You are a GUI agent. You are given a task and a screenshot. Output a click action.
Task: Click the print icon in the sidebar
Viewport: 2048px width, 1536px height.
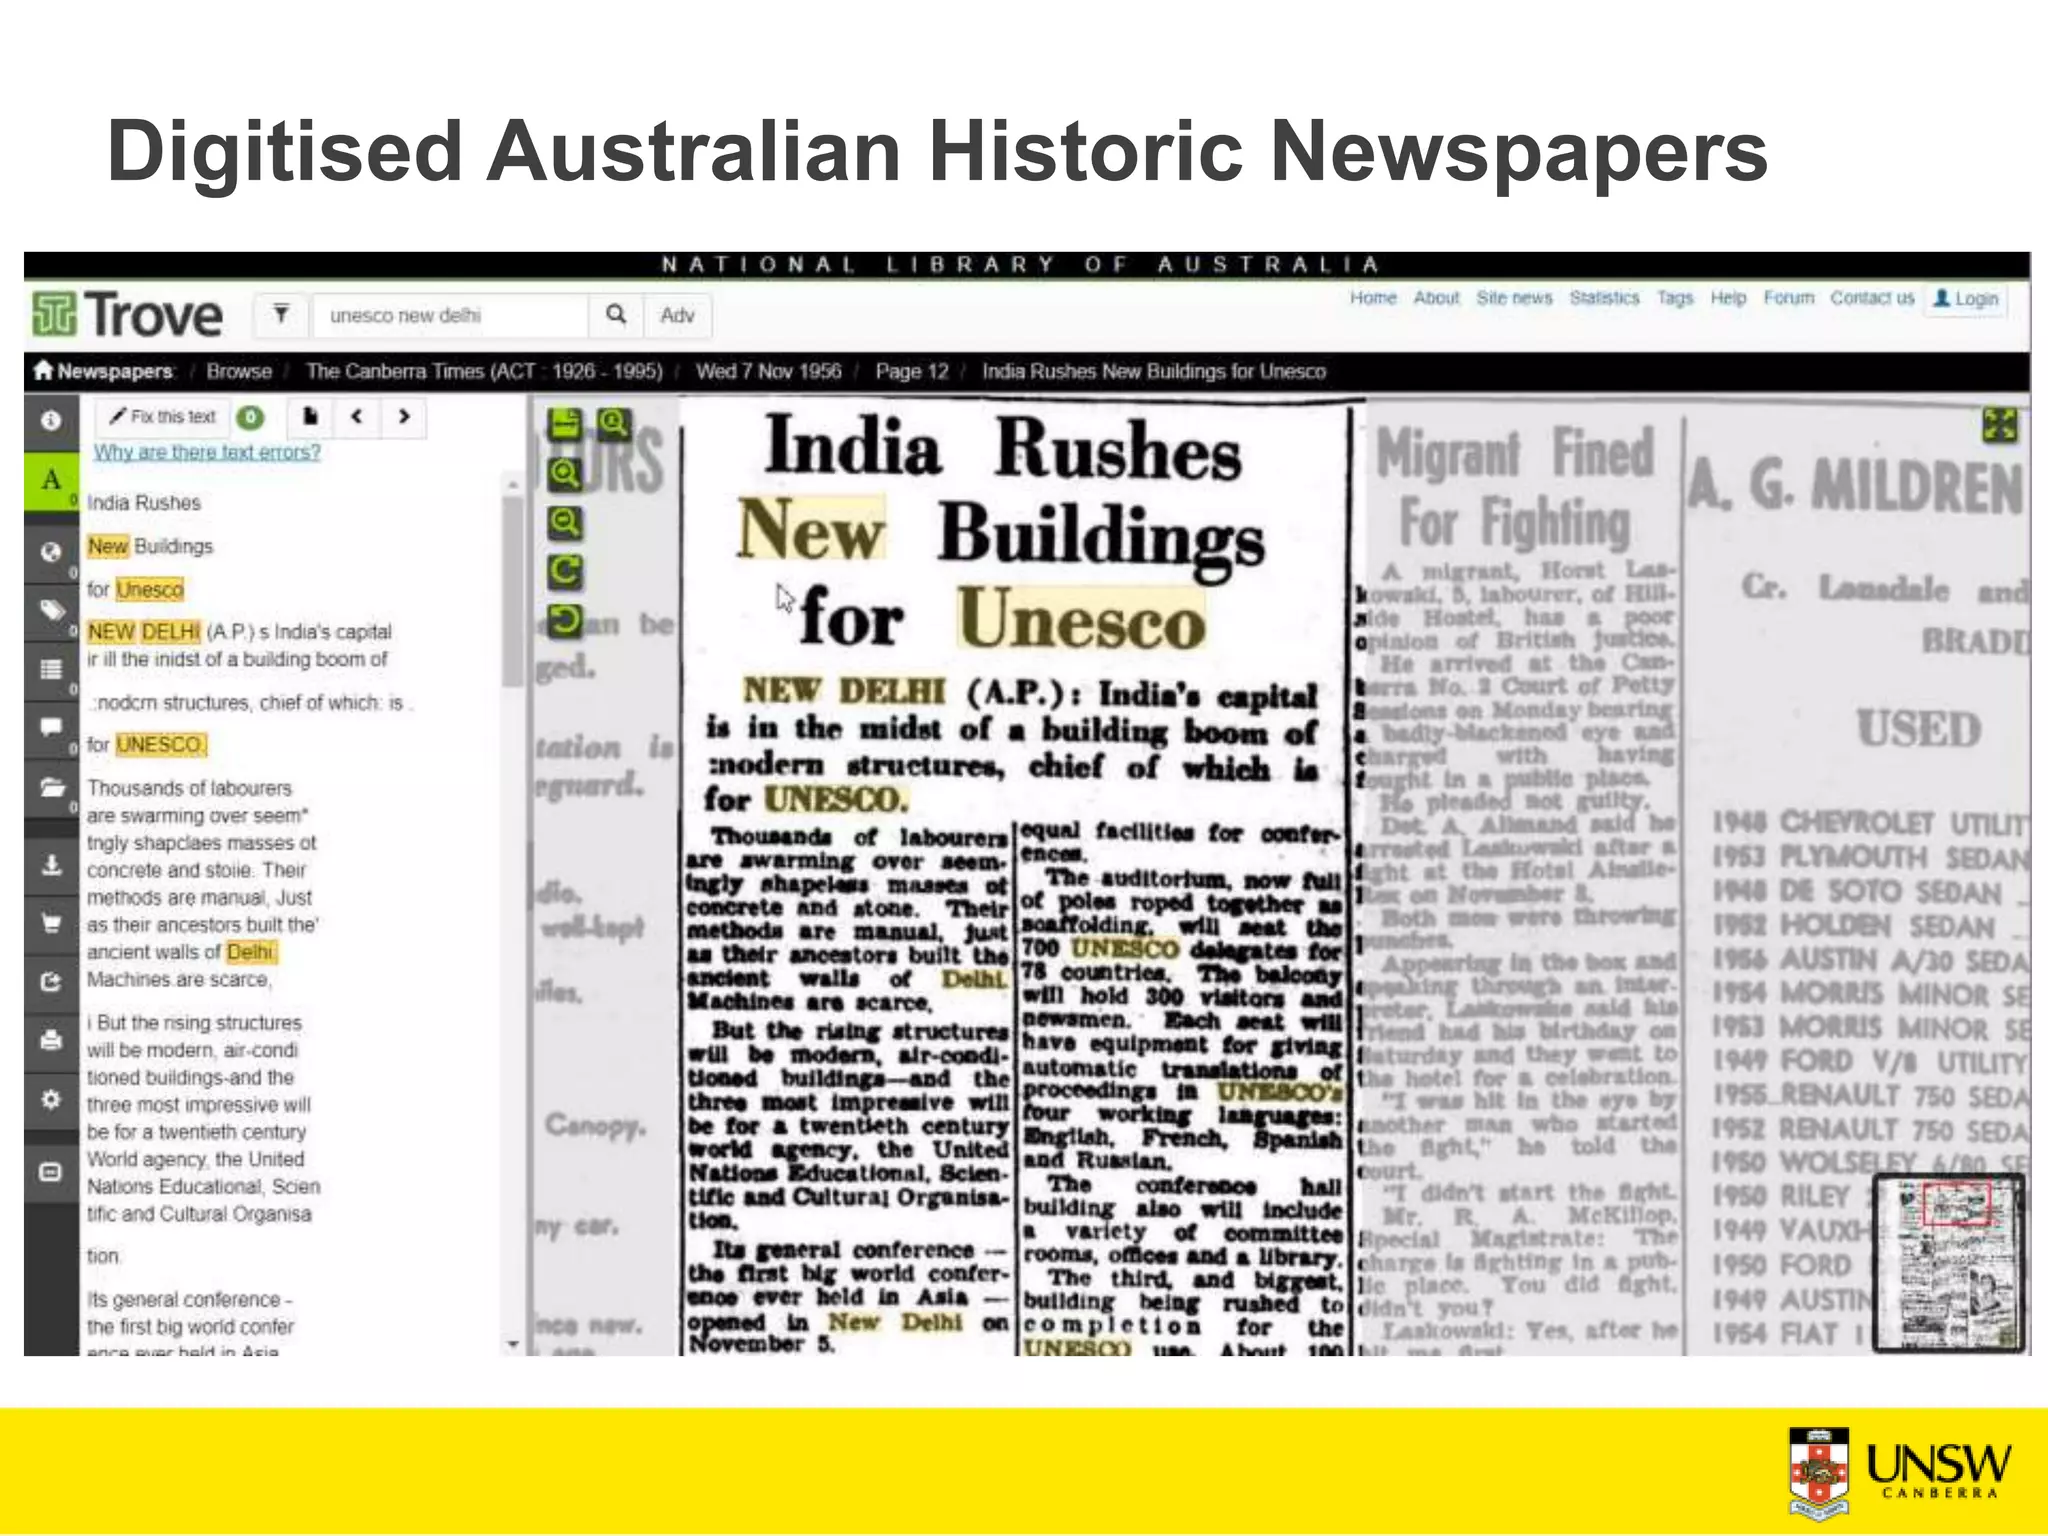[x=51, y=1041]
